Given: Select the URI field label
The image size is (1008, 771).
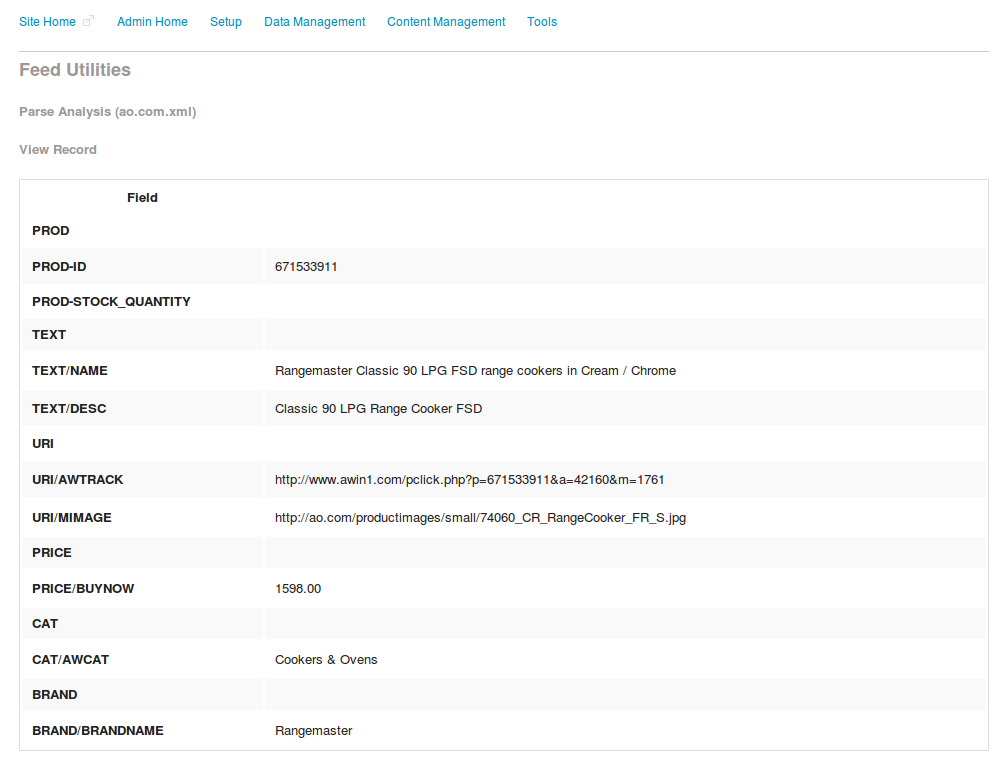Looking at the screenshot, I should click(x=43, y=444).
